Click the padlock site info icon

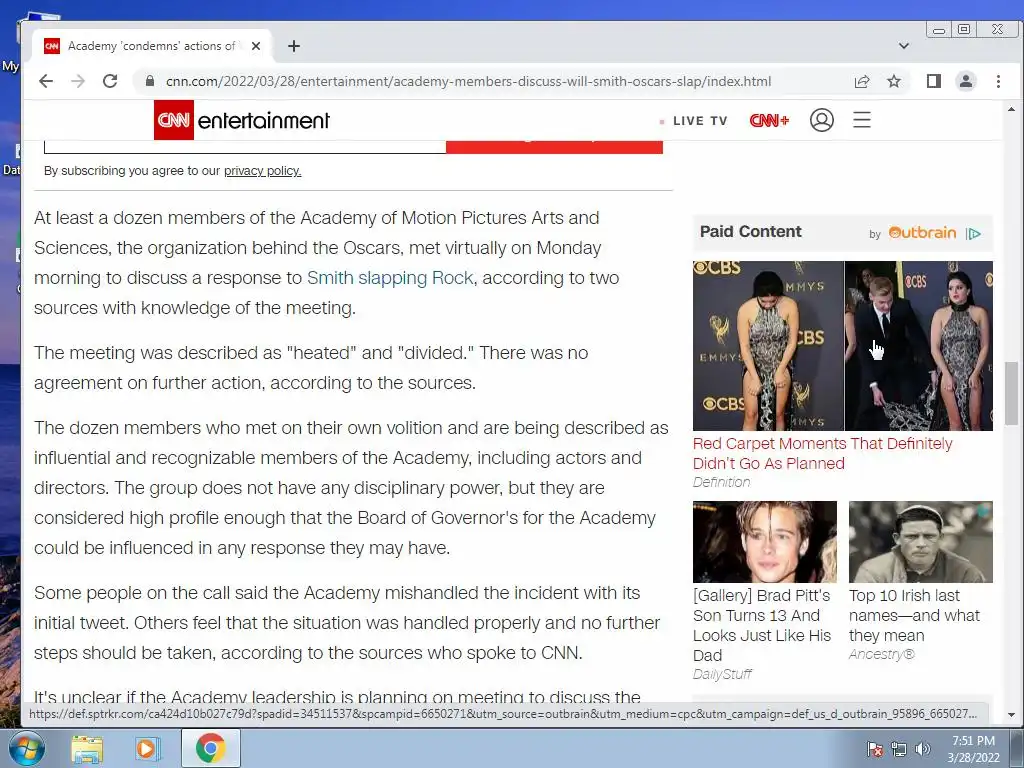(x=150, y=81)
